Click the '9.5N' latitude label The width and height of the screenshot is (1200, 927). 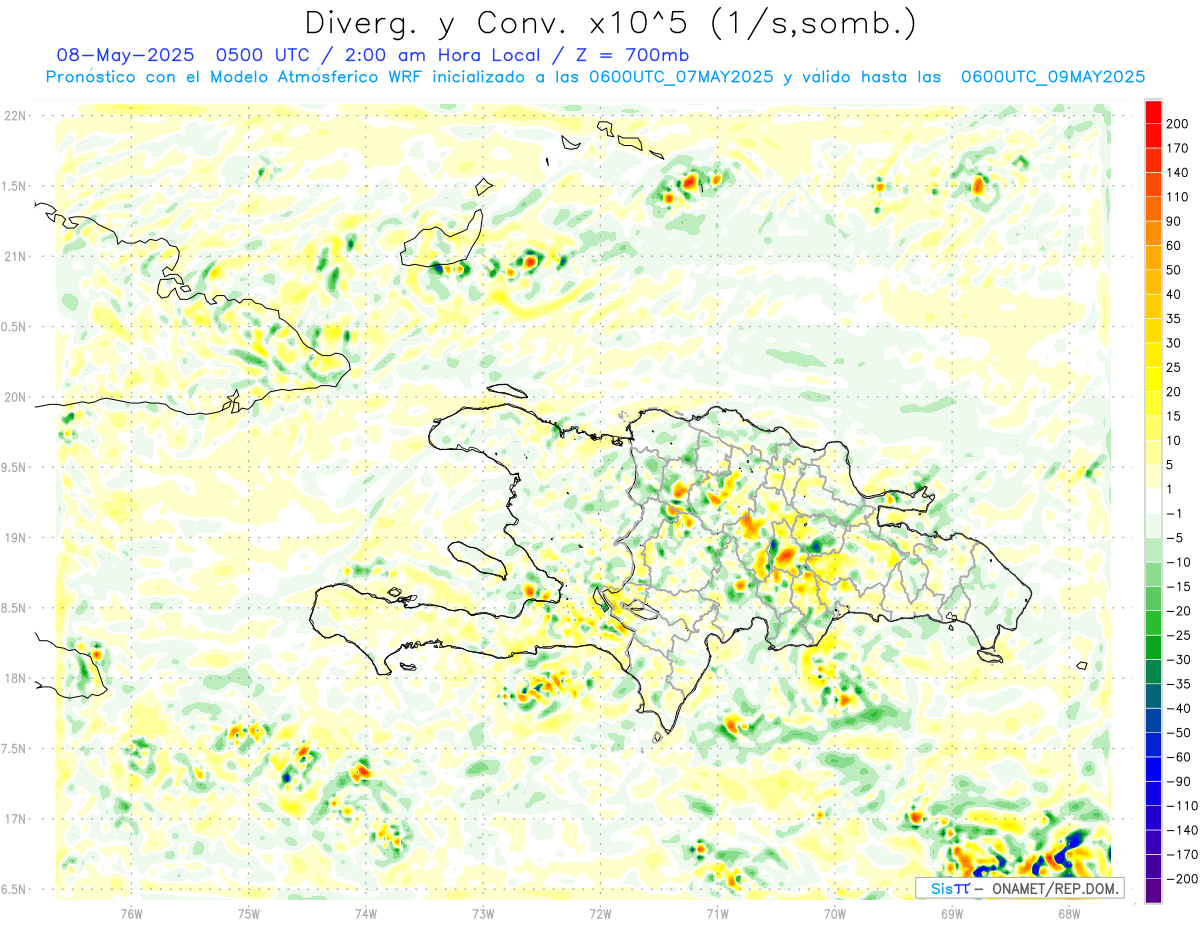14,467
